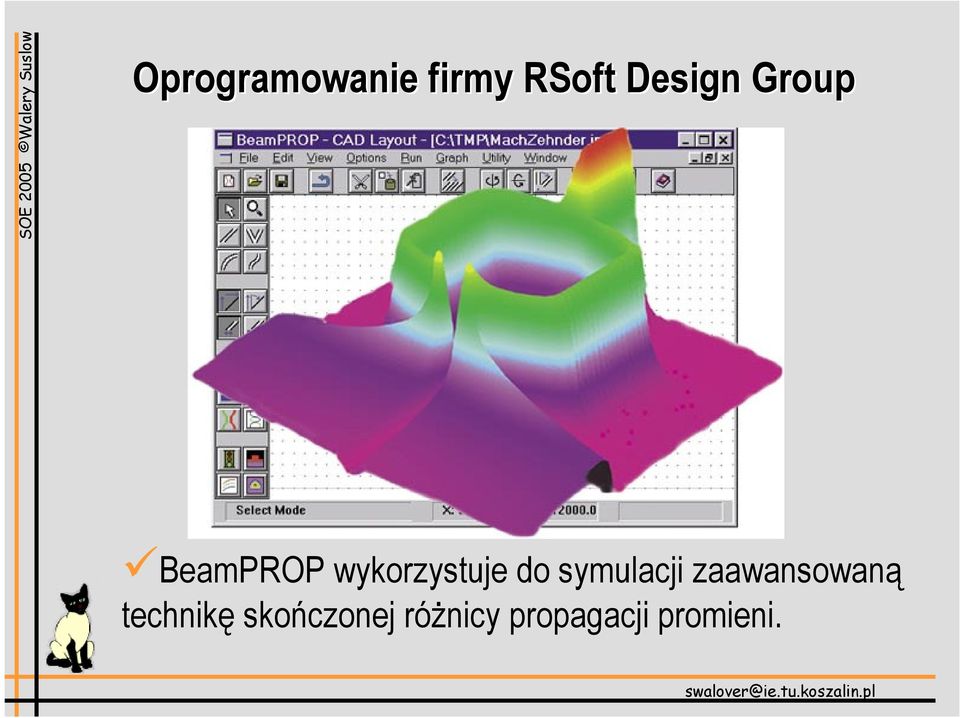Open the Graph menu
The image size is (960, 718).
click(x=452, y=158)
